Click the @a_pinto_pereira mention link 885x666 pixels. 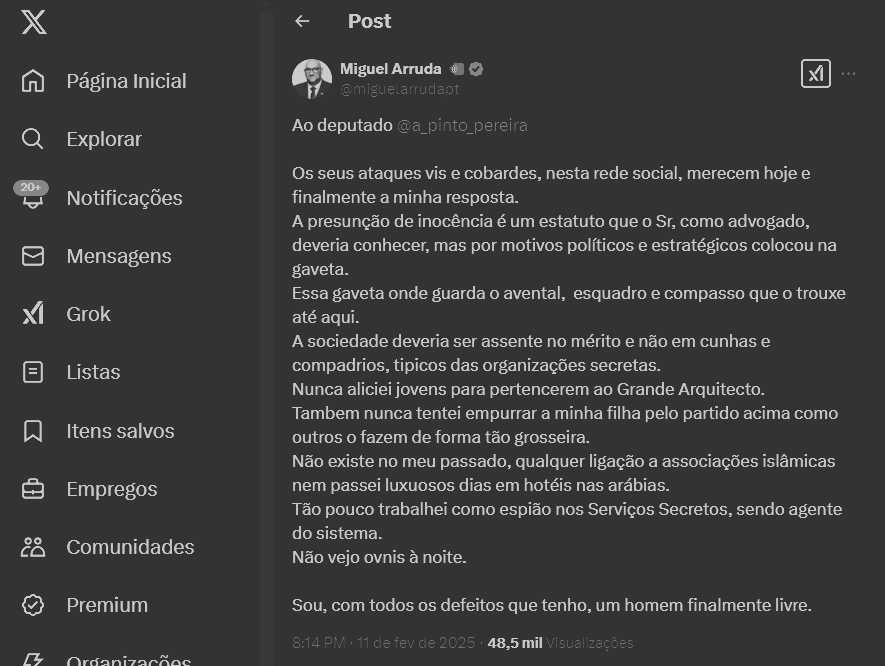[462, 125]
